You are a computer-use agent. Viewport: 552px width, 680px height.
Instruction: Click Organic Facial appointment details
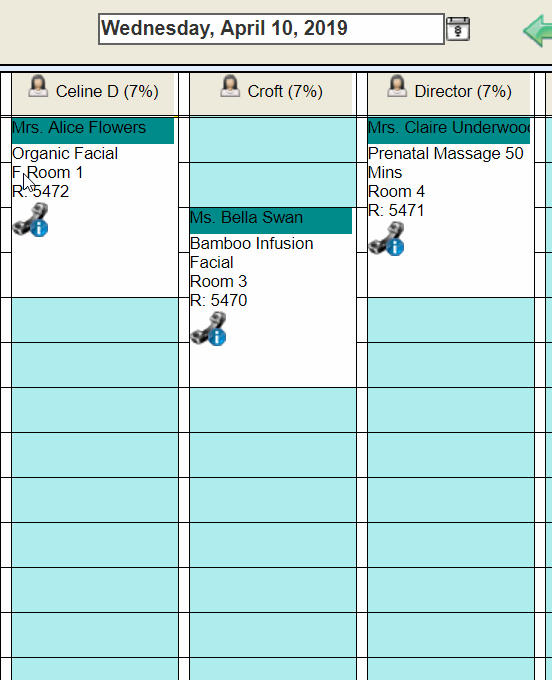[65, 154]
